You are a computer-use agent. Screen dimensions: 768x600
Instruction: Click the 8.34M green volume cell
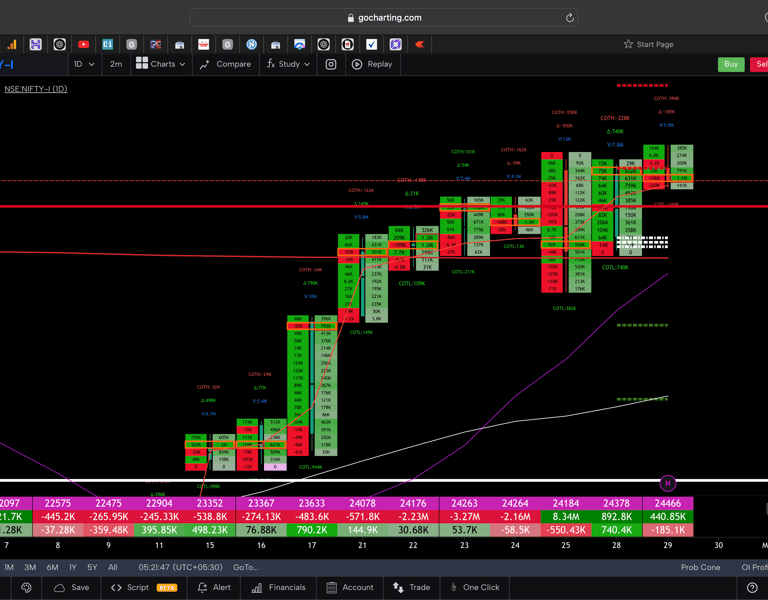click(x=566, y=516)
